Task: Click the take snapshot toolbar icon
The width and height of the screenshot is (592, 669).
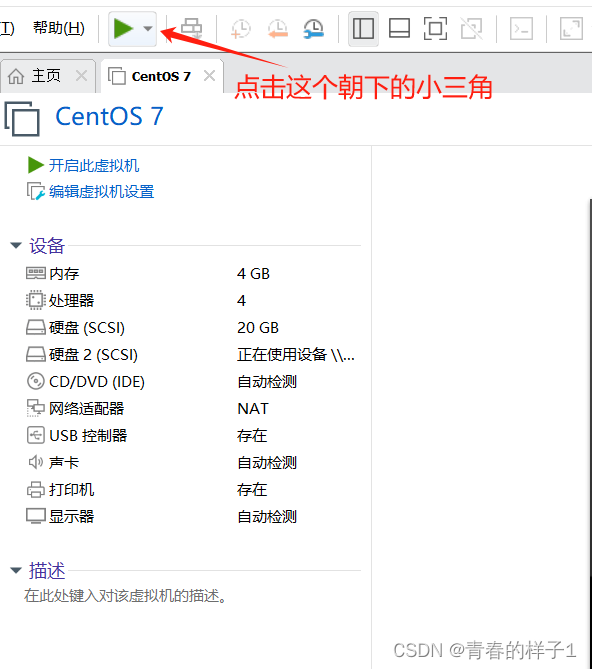Action: pyautogui.click(x=241, y=29)
